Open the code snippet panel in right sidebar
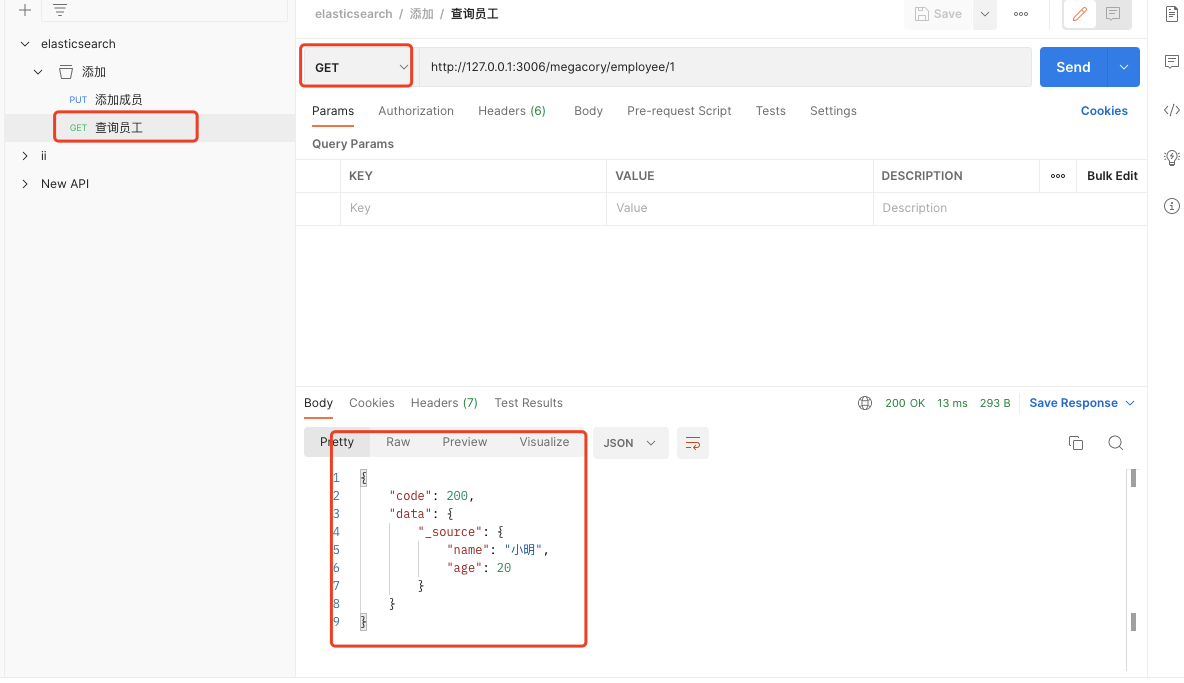The width and height of the screenshot is (1184, 683). pos(1171,110)
